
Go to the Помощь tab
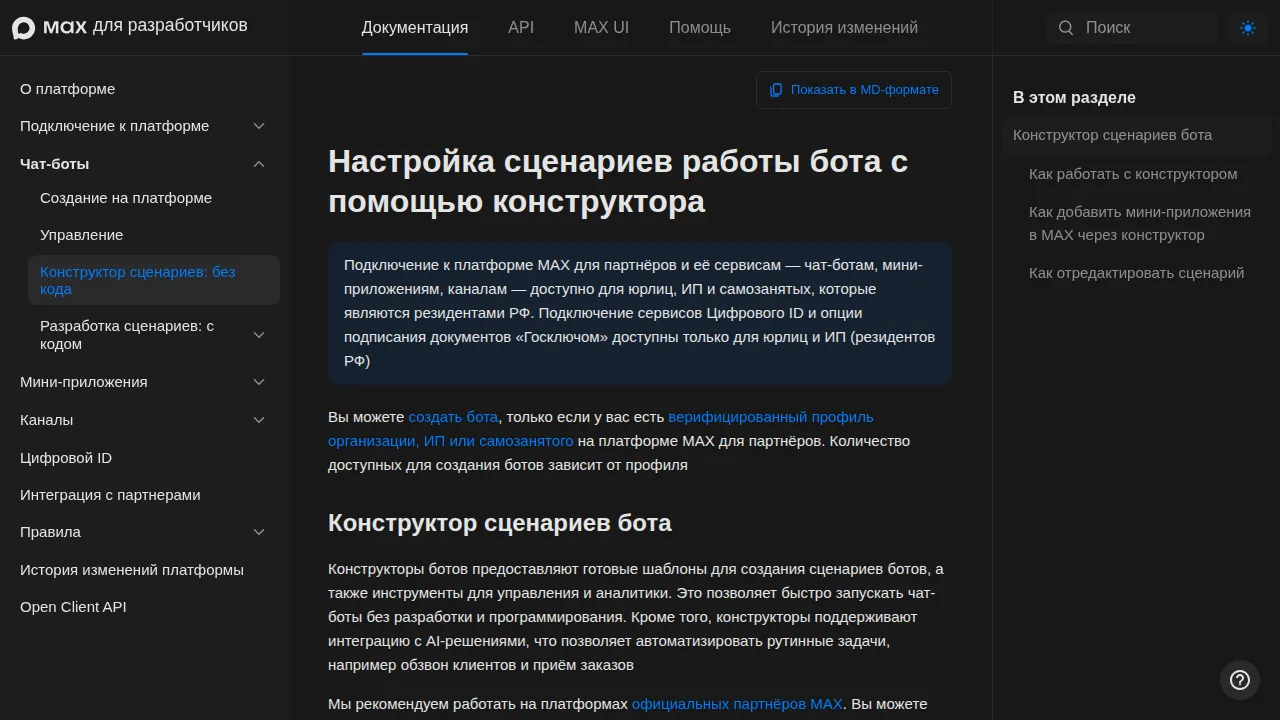pyautogui.click(x=700, y=28)
